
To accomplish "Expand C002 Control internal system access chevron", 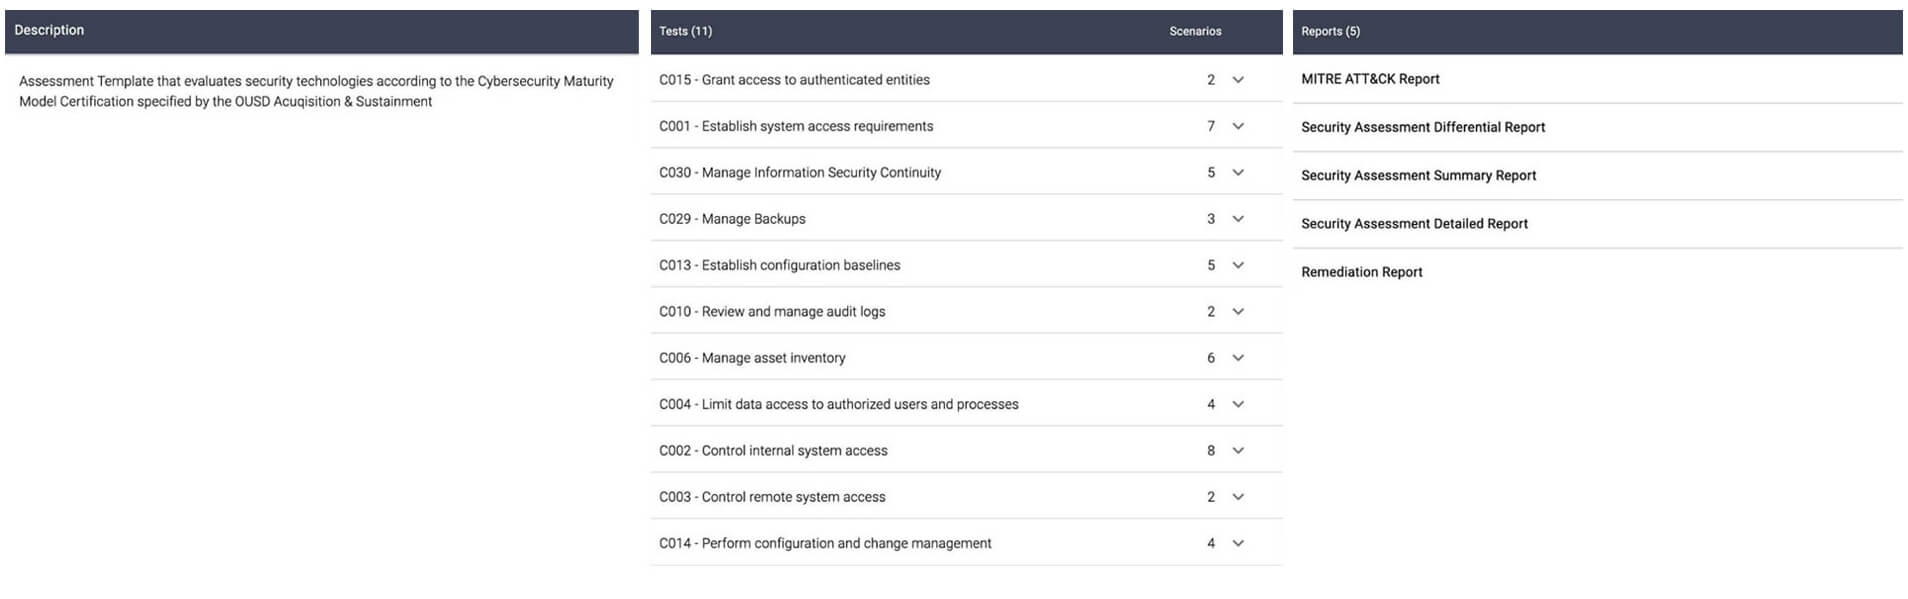I will point(1238,450).
